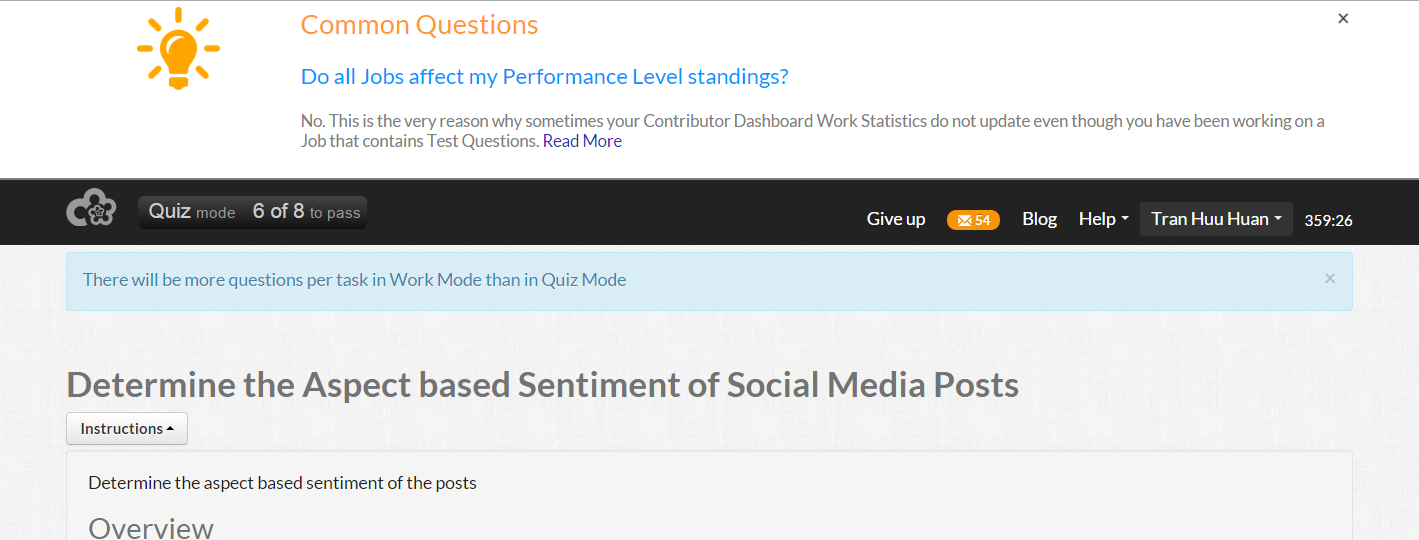Click the flower logo in navbar
The height and width of the screenshot is (540, 1419).
tap(91, 209)
